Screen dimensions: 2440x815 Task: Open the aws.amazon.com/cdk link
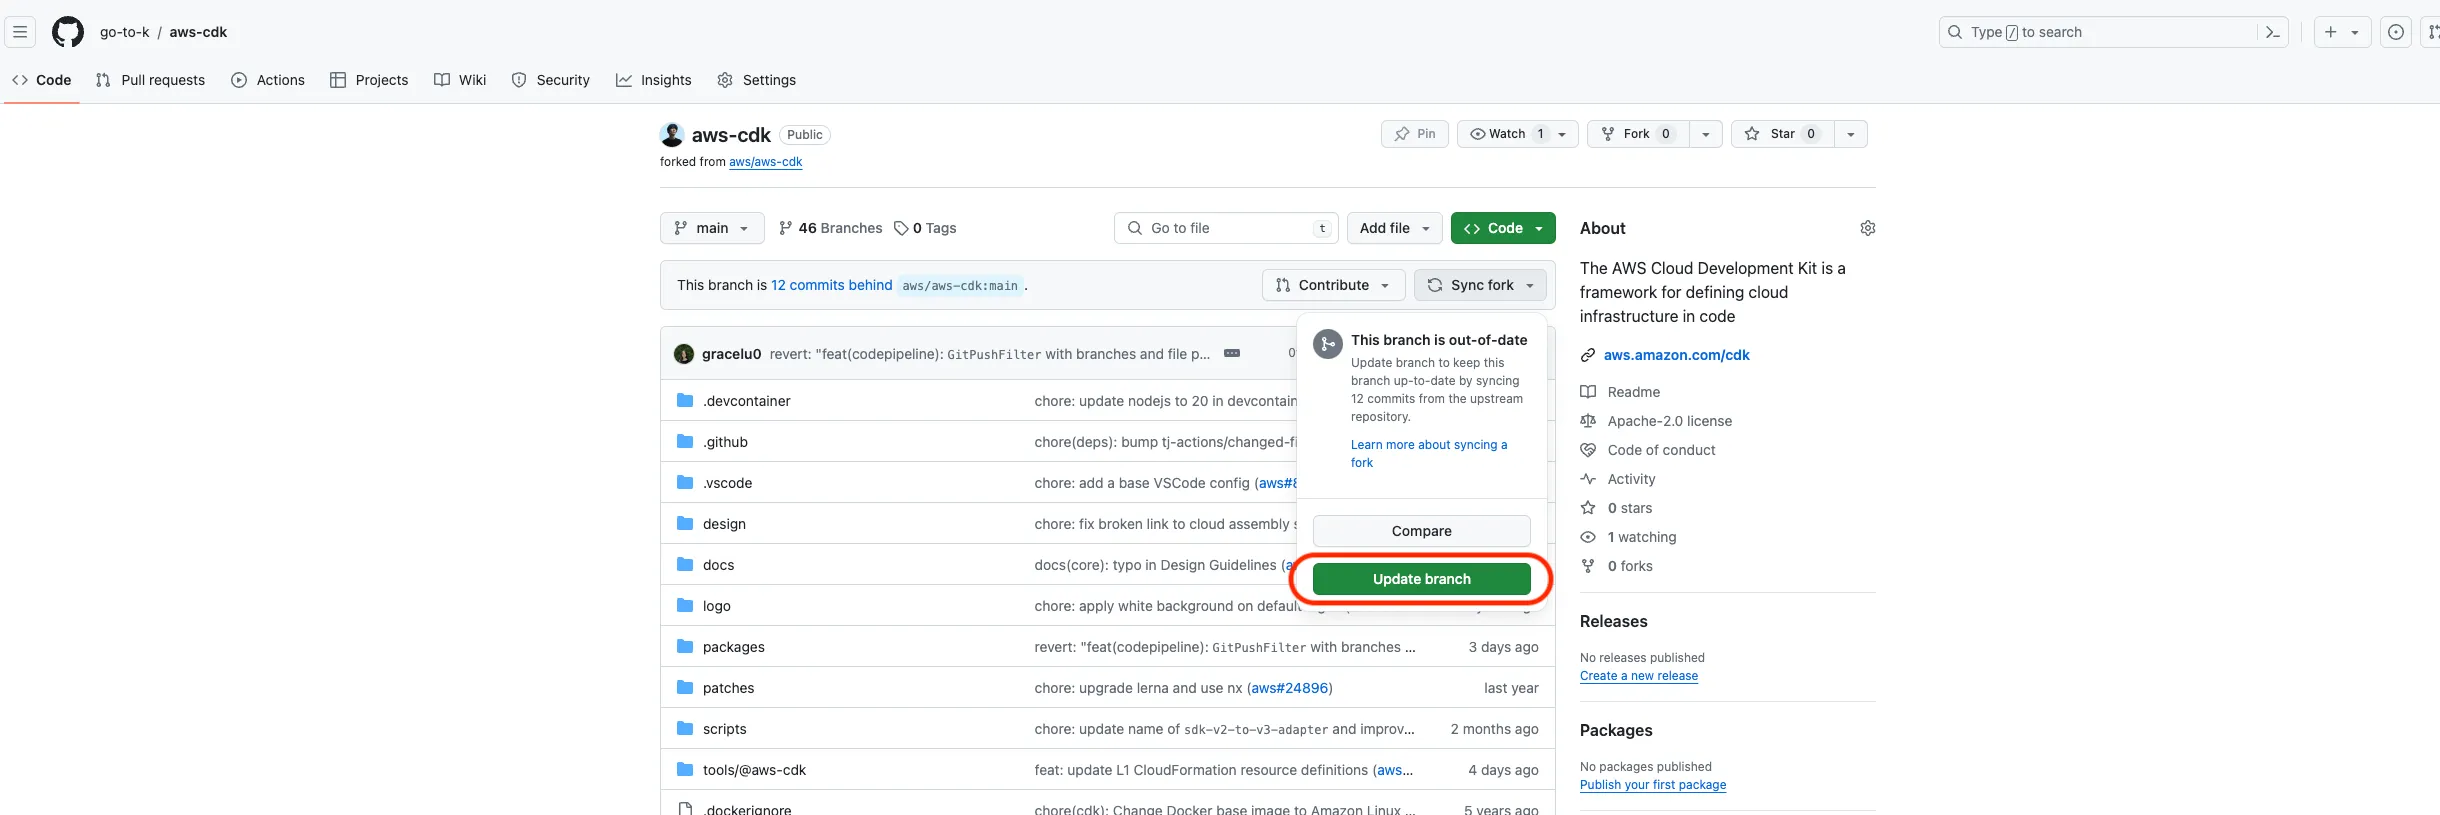1677,355
